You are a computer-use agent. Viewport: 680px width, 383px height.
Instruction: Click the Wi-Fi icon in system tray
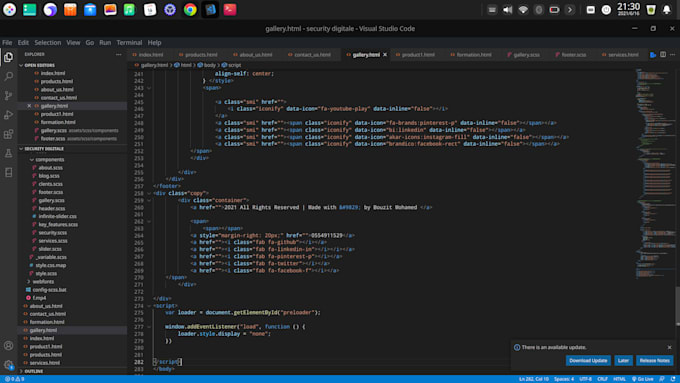(x=523, y=10)
